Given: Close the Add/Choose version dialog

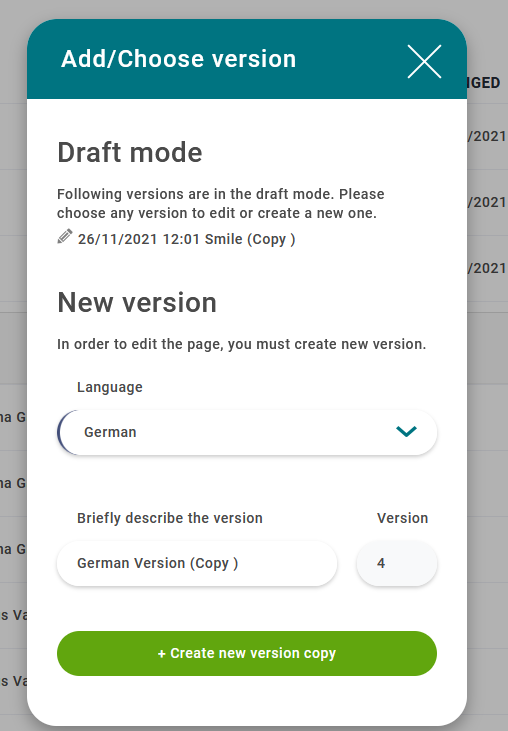Looking at the screenshot, I should [x=424, y=62].
